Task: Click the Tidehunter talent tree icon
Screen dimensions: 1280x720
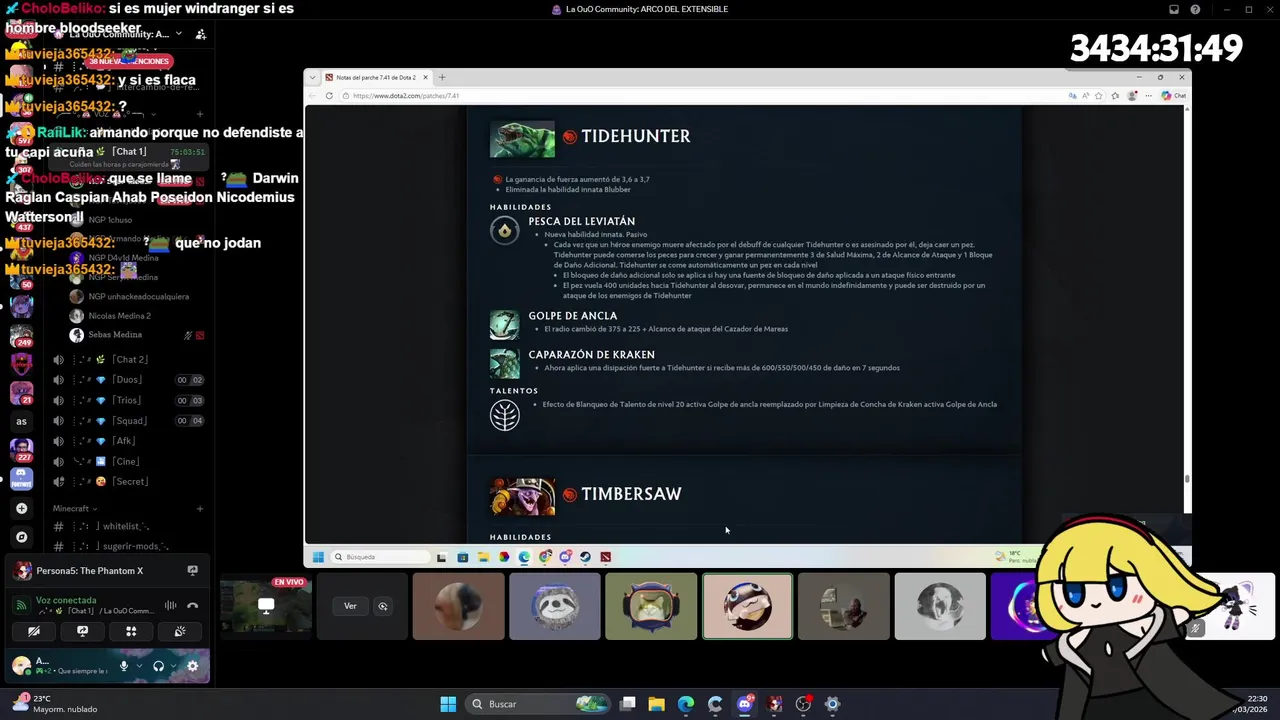Action: point(504,415)
